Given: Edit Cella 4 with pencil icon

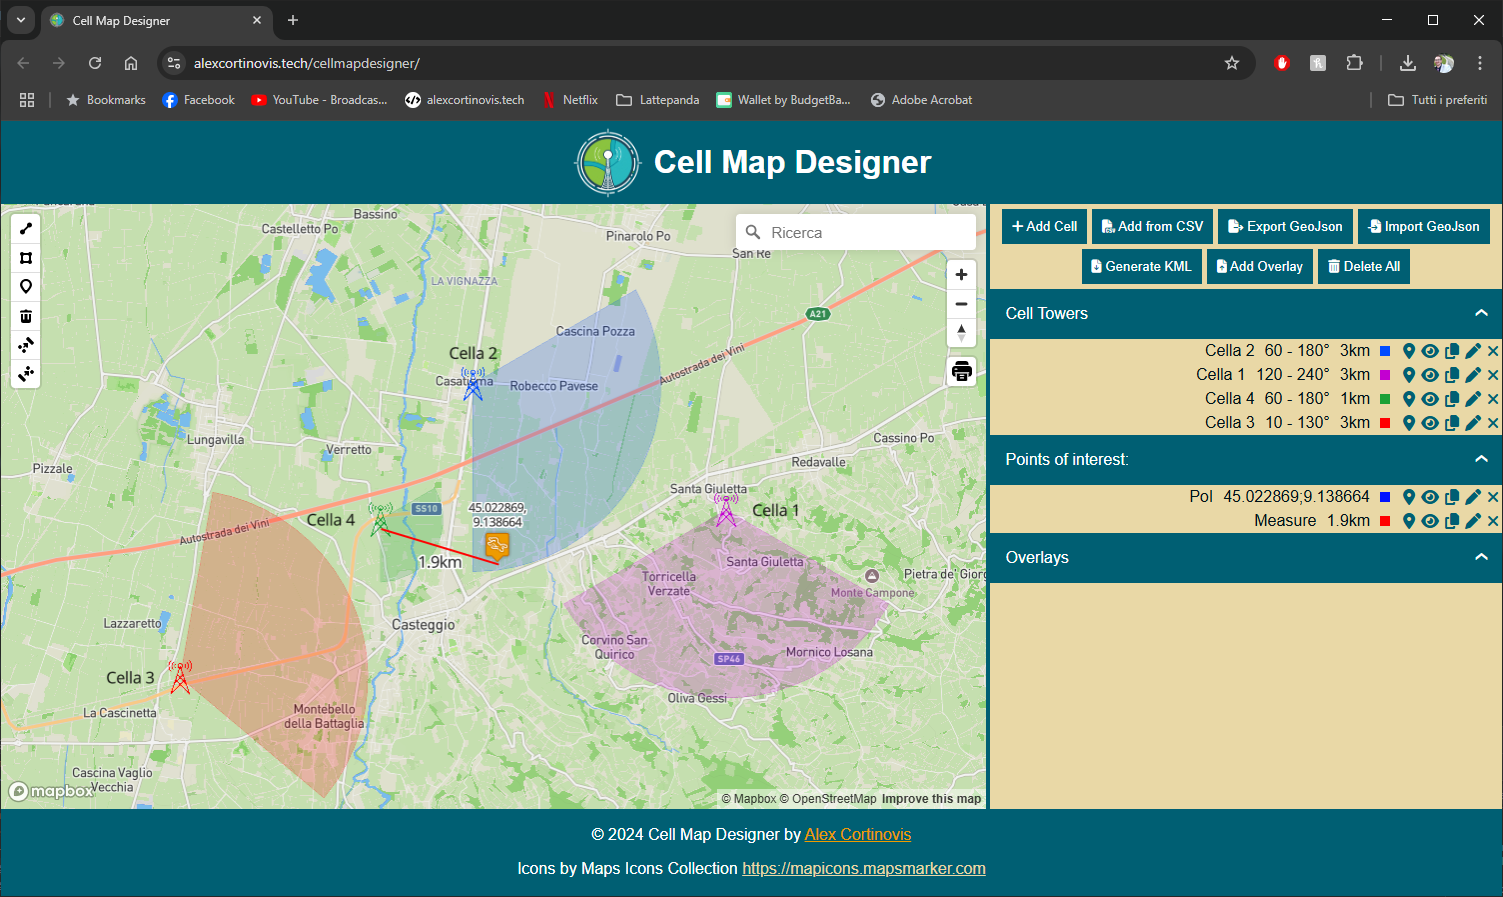Looking at the screenshot, I should (x=1472, y=398).
